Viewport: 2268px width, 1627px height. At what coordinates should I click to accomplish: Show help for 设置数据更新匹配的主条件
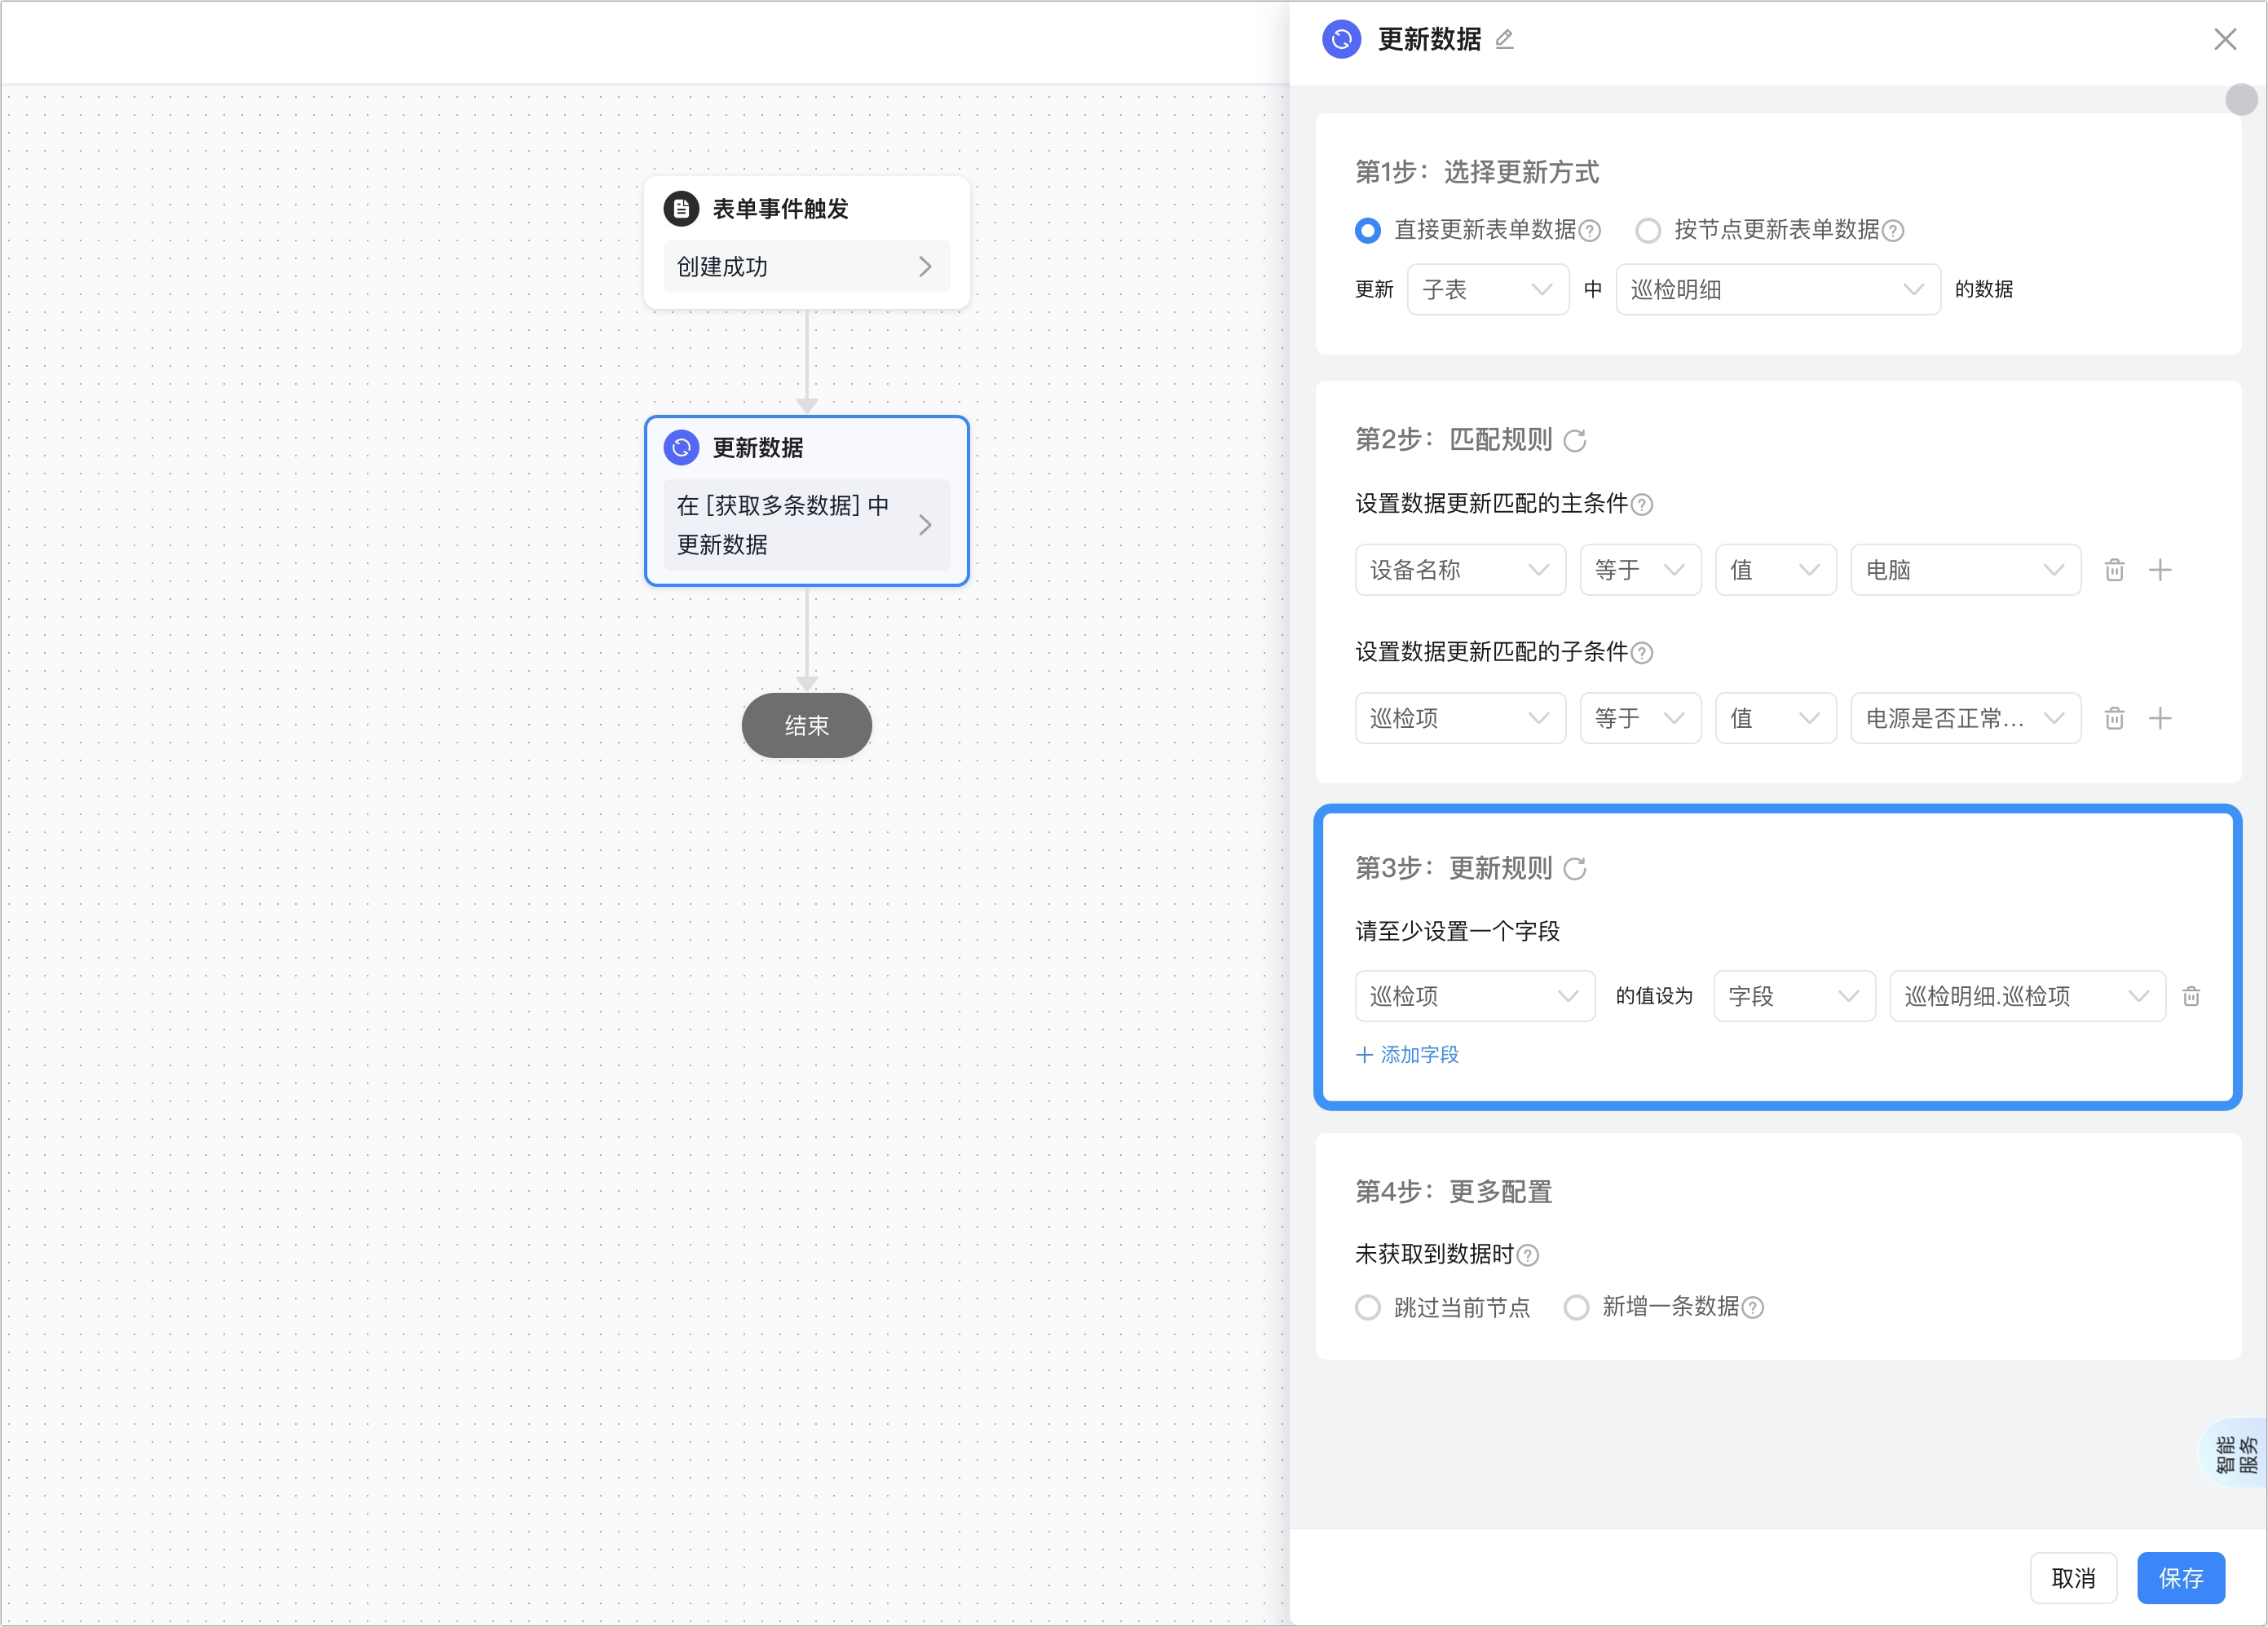1642,505
